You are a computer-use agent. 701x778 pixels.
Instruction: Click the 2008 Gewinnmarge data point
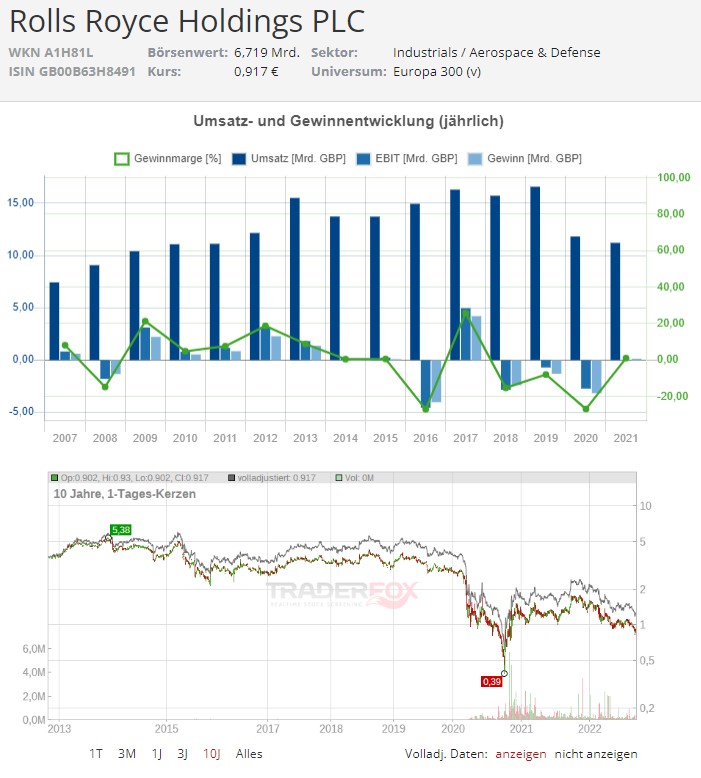(x=105, y=387)
